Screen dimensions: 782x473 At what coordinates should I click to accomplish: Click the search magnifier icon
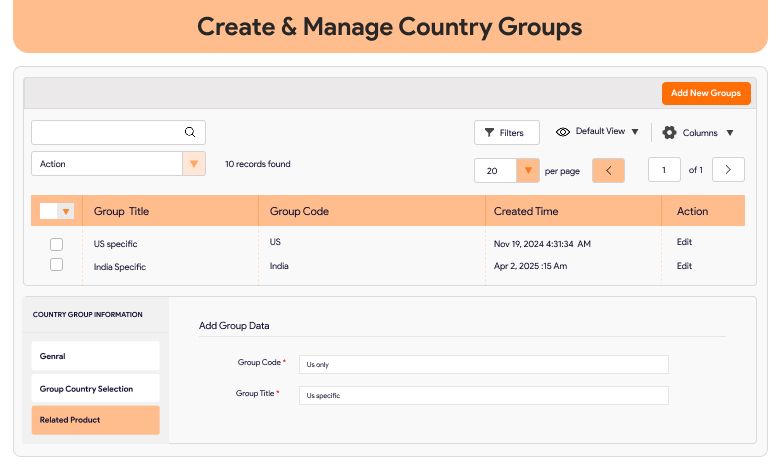point(190,132)
